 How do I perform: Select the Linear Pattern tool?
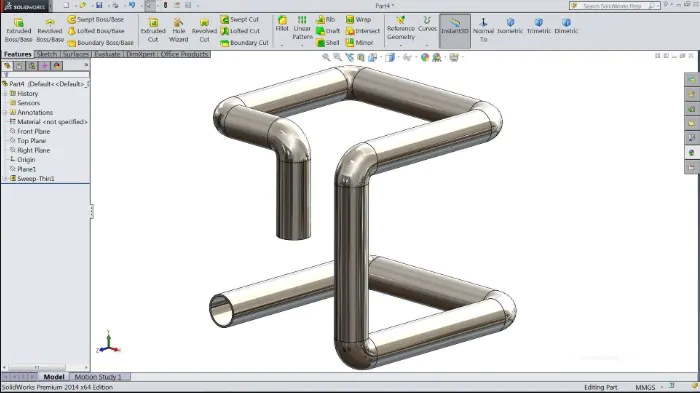pos(302,28)
